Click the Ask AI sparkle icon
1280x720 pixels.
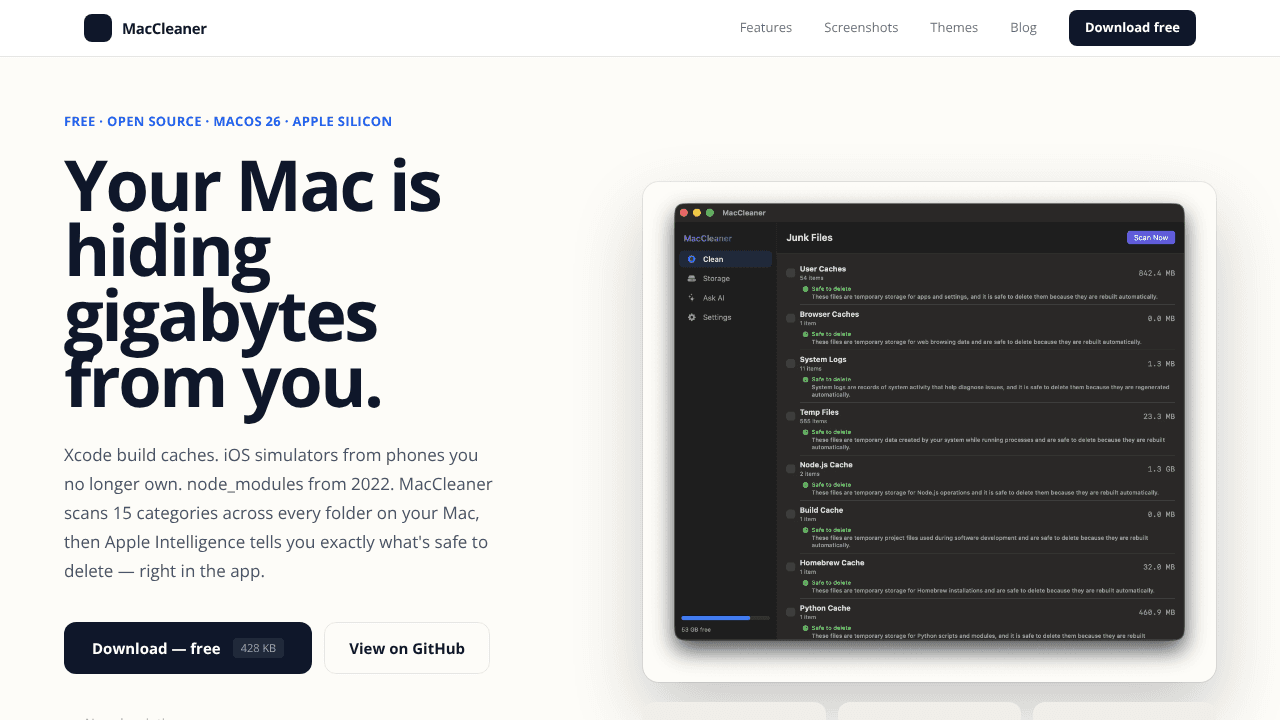tap(692, 298)
